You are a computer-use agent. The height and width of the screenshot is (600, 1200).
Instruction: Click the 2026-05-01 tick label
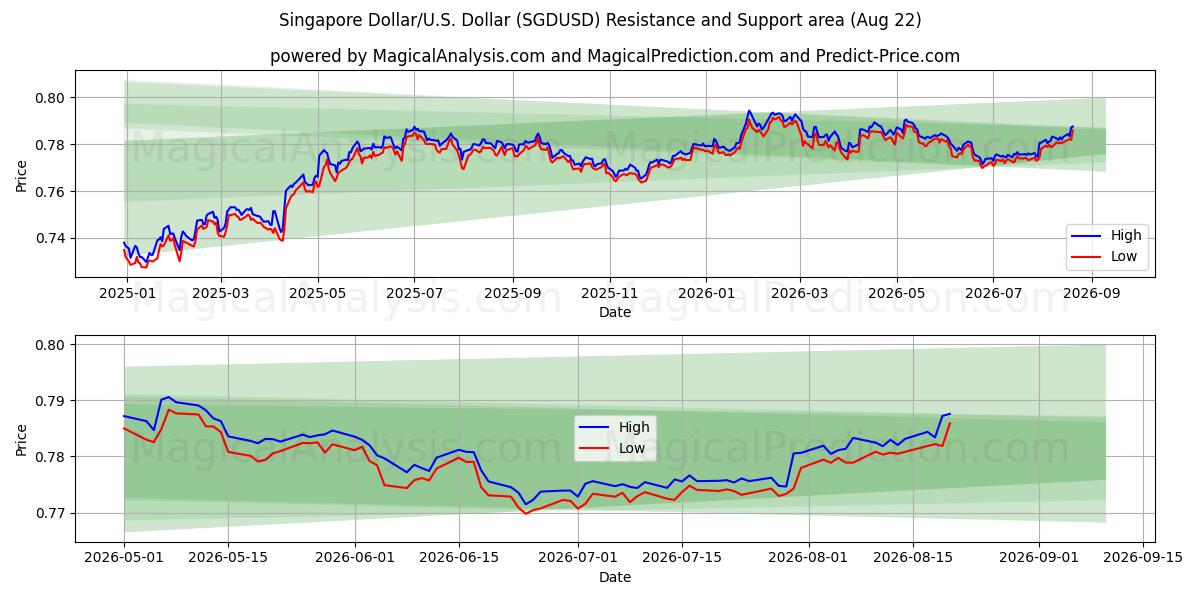tap(124, 559)
